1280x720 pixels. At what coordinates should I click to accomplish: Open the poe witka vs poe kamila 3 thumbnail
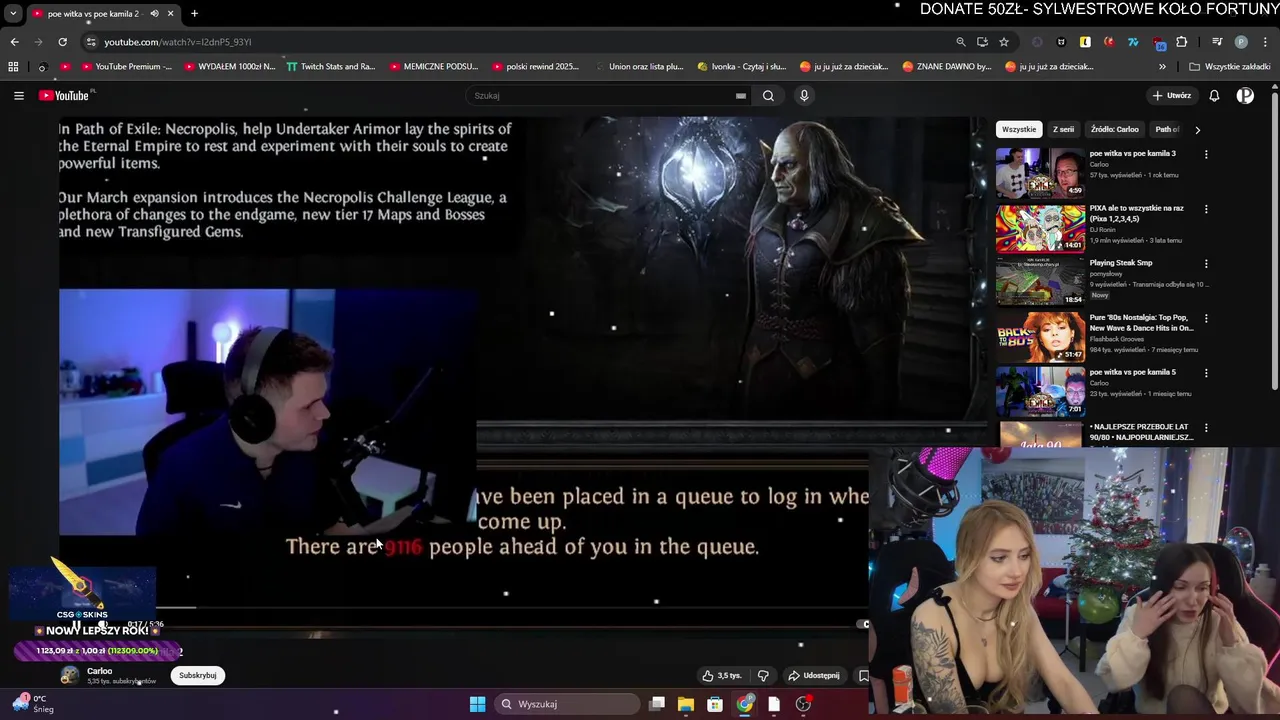pos(1040,173)
